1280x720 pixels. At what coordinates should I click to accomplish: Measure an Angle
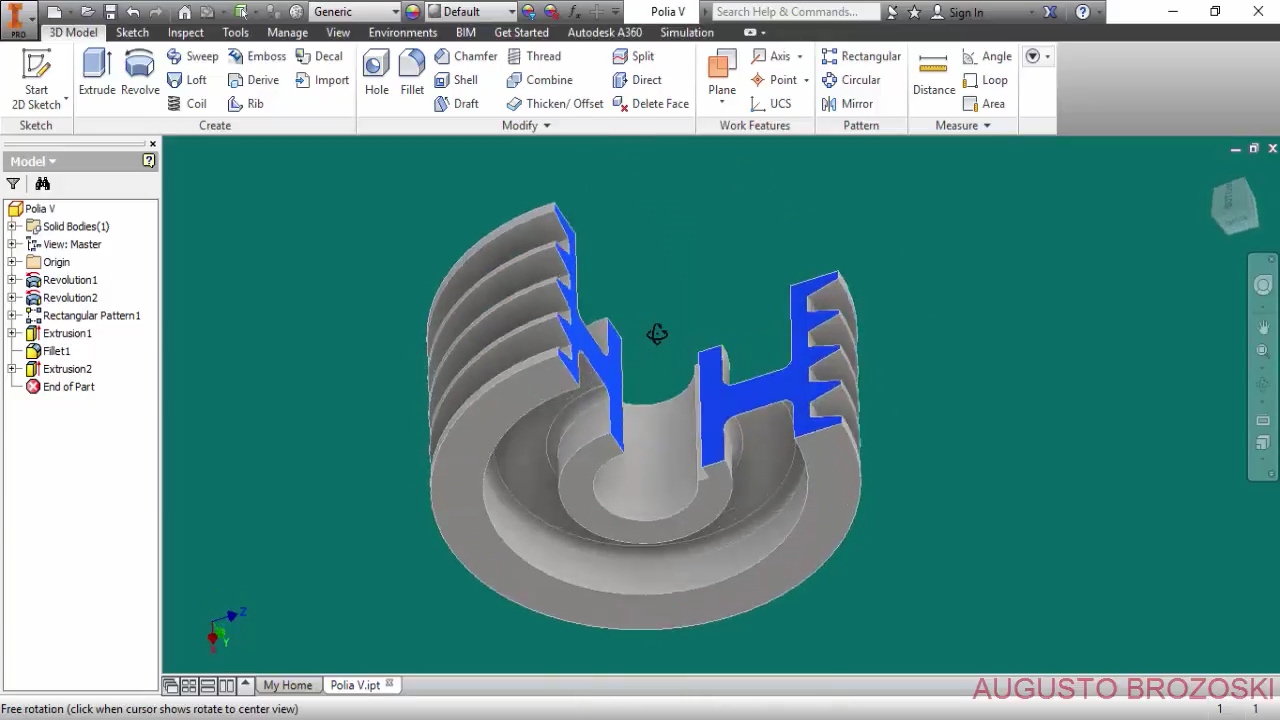[987, 56]
